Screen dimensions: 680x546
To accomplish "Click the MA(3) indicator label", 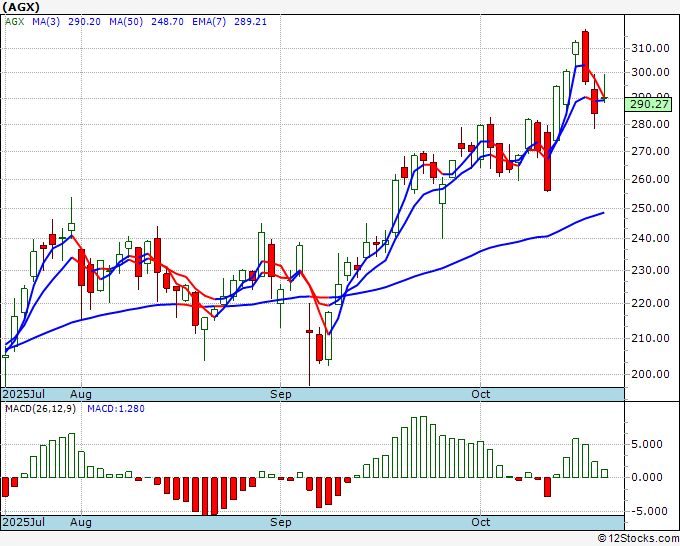I will (x=46, y=22).
